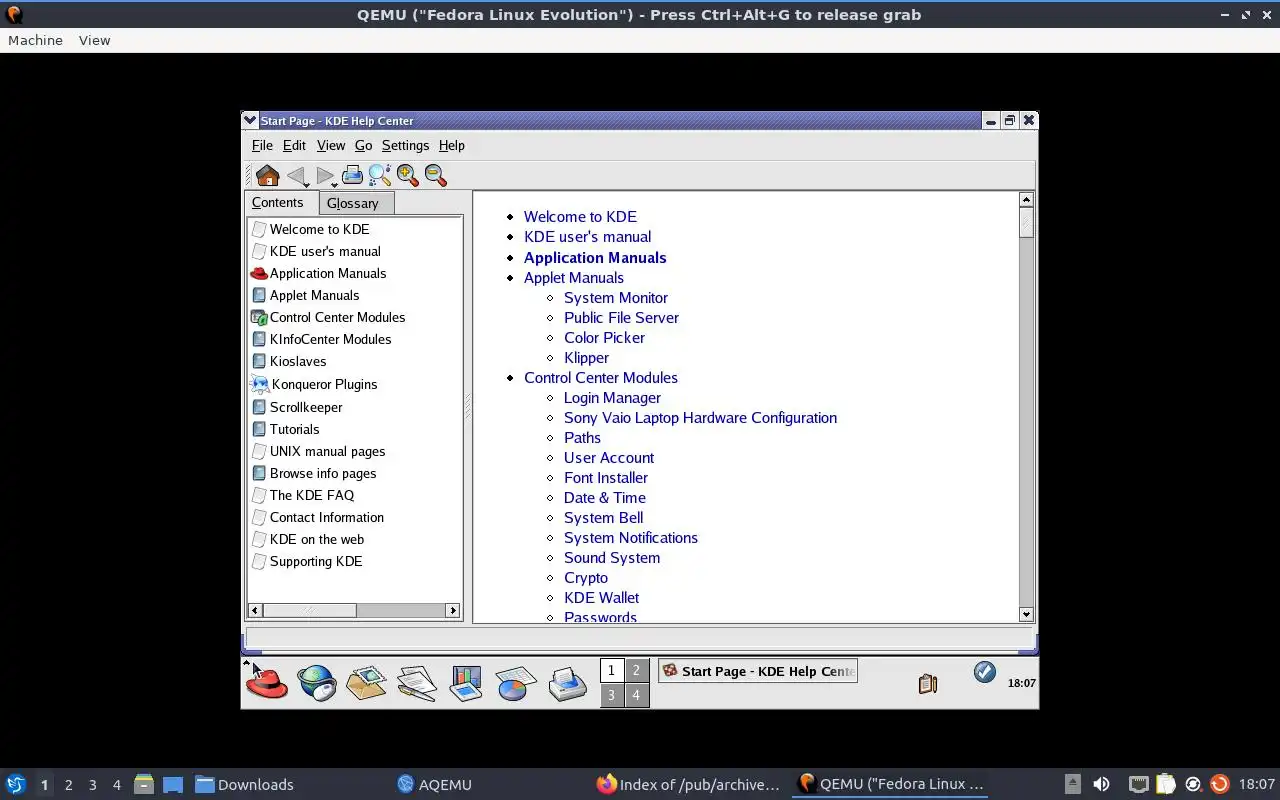Print the current help page via printer icon
Screen dimensions: 1280x800
pyautogui.click(x=352, y=175)
